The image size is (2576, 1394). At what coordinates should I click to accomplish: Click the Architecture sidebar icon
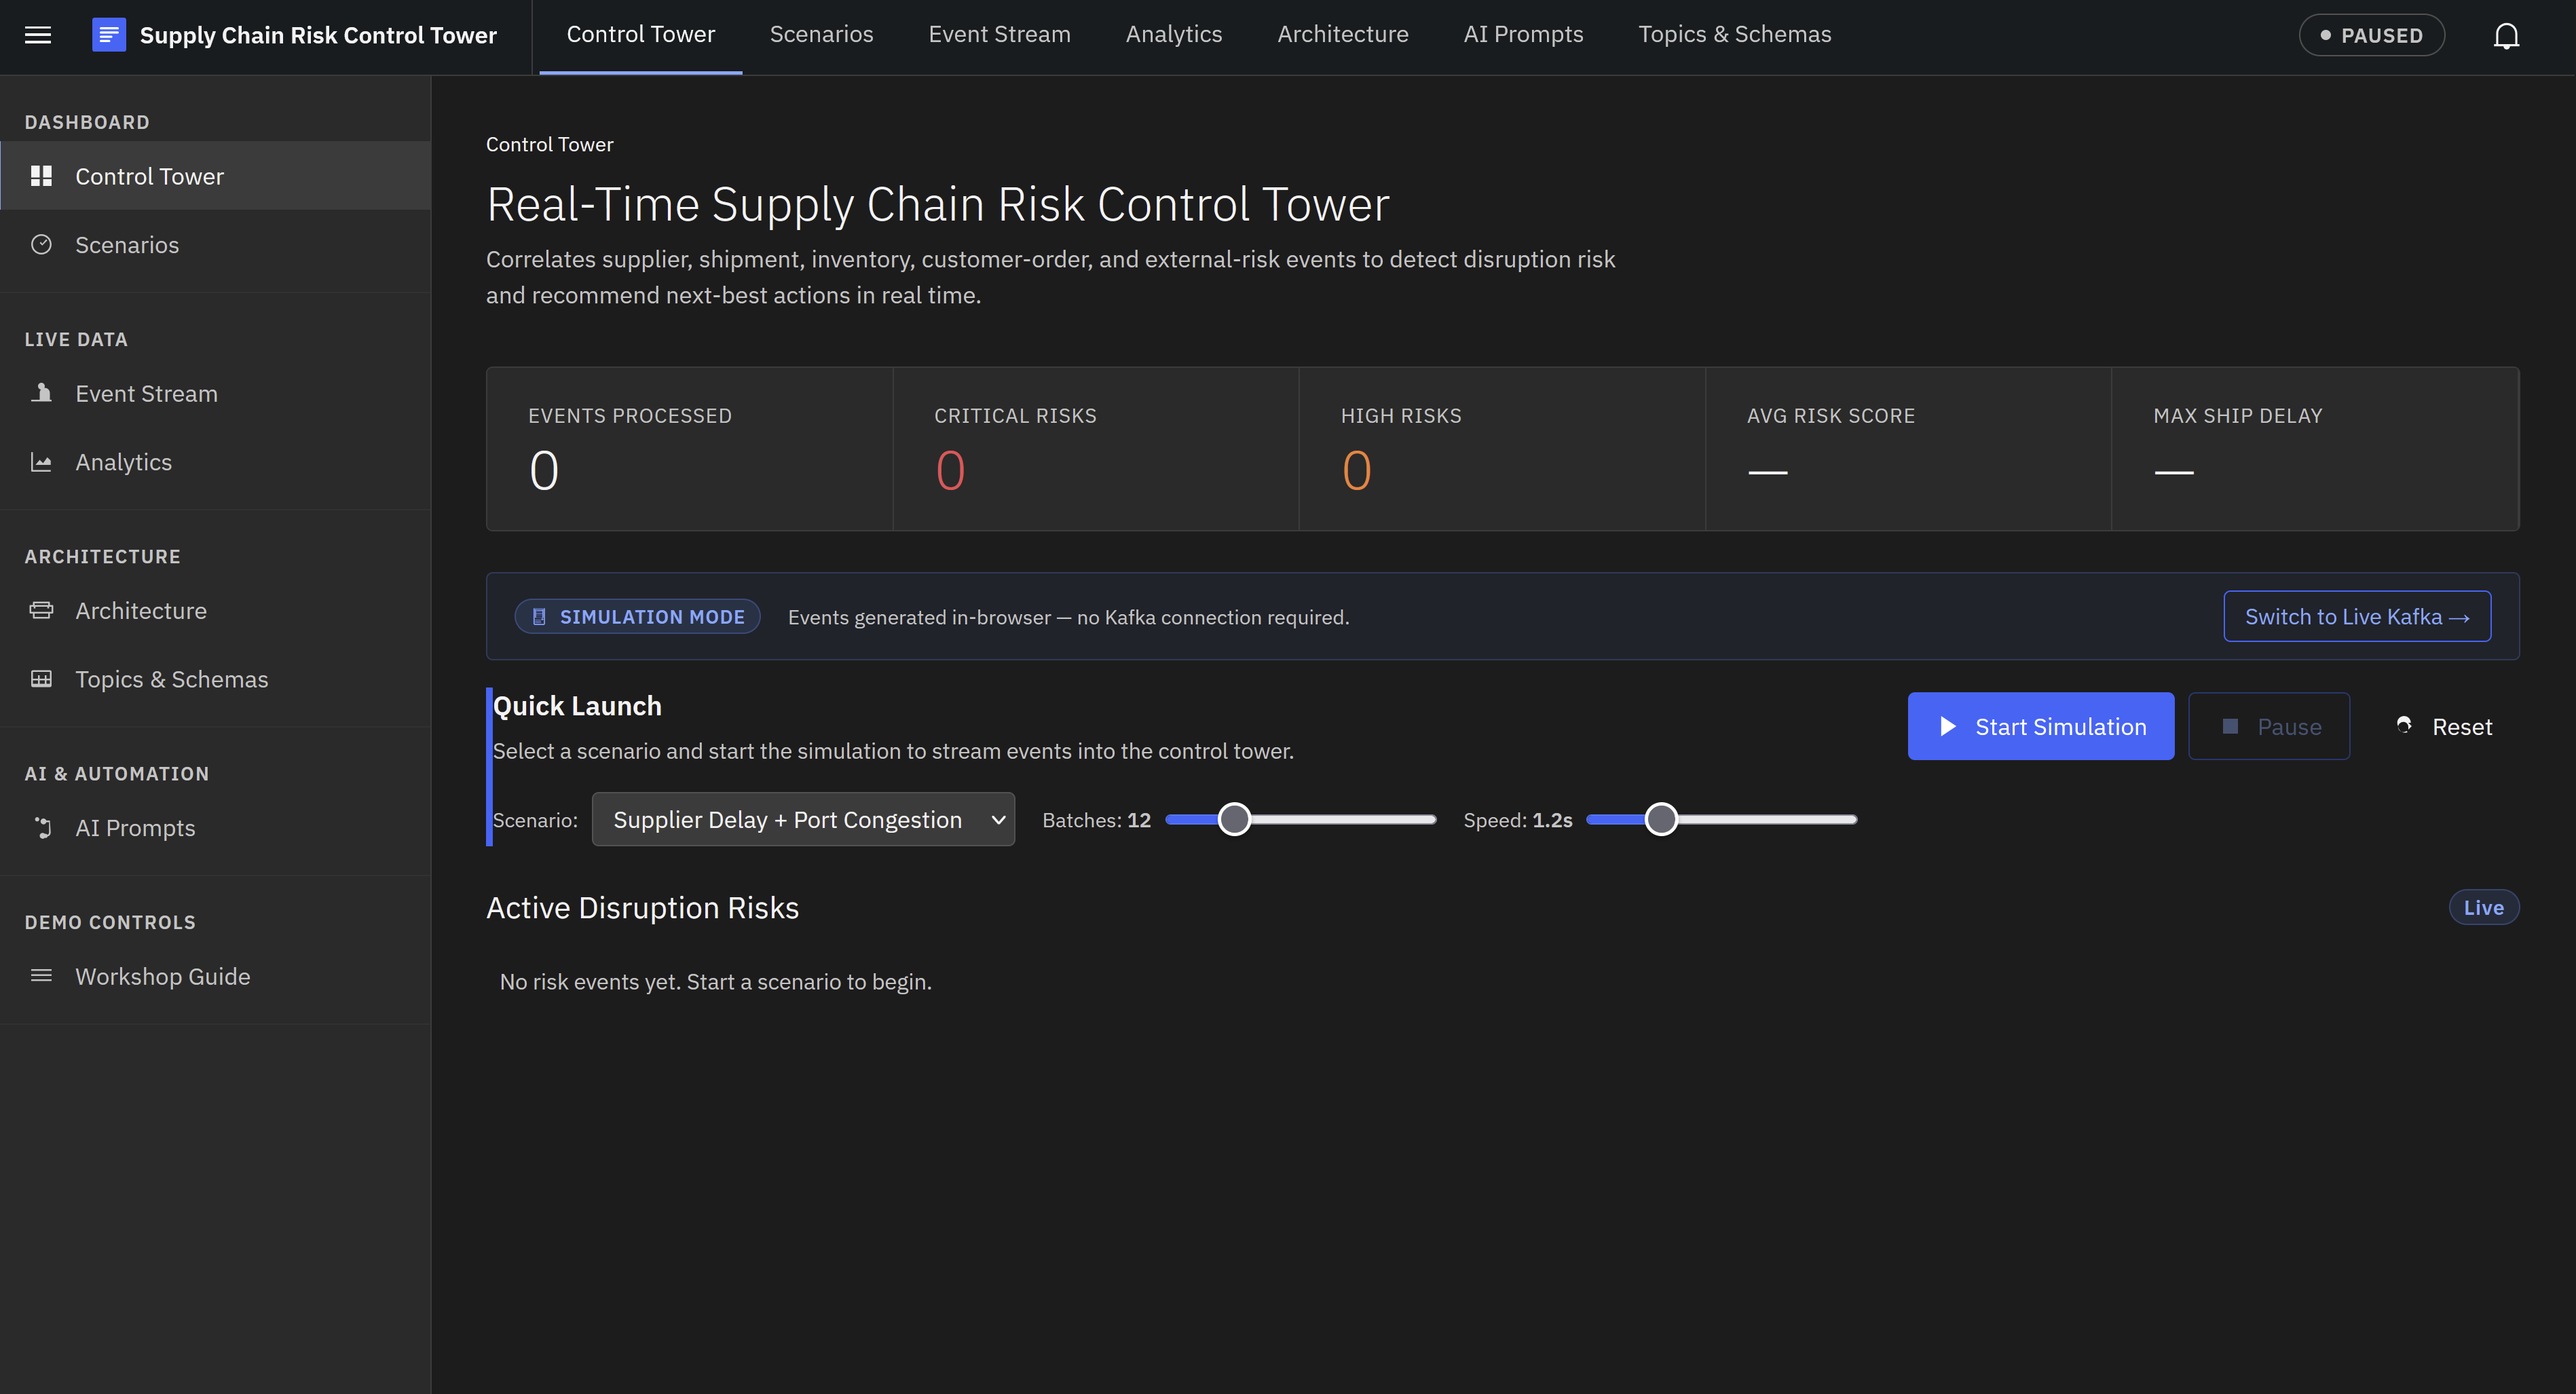click(x=41, y=610)
